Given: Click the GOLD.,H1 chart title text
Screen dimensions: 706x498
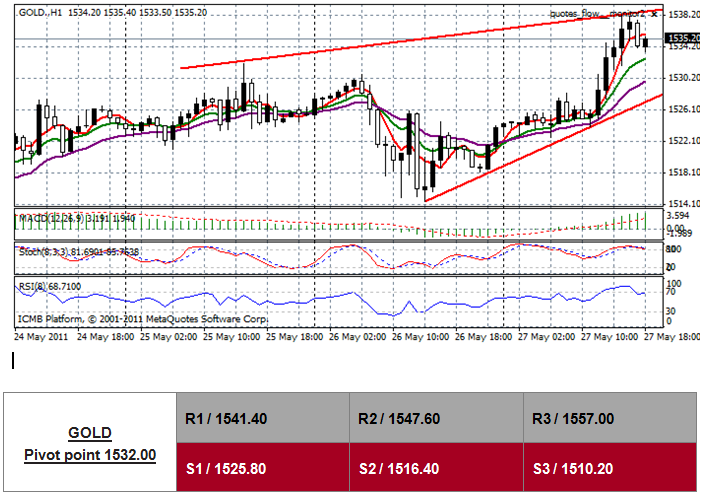Looking at the screenshot, I should click(x=40, y=13).
